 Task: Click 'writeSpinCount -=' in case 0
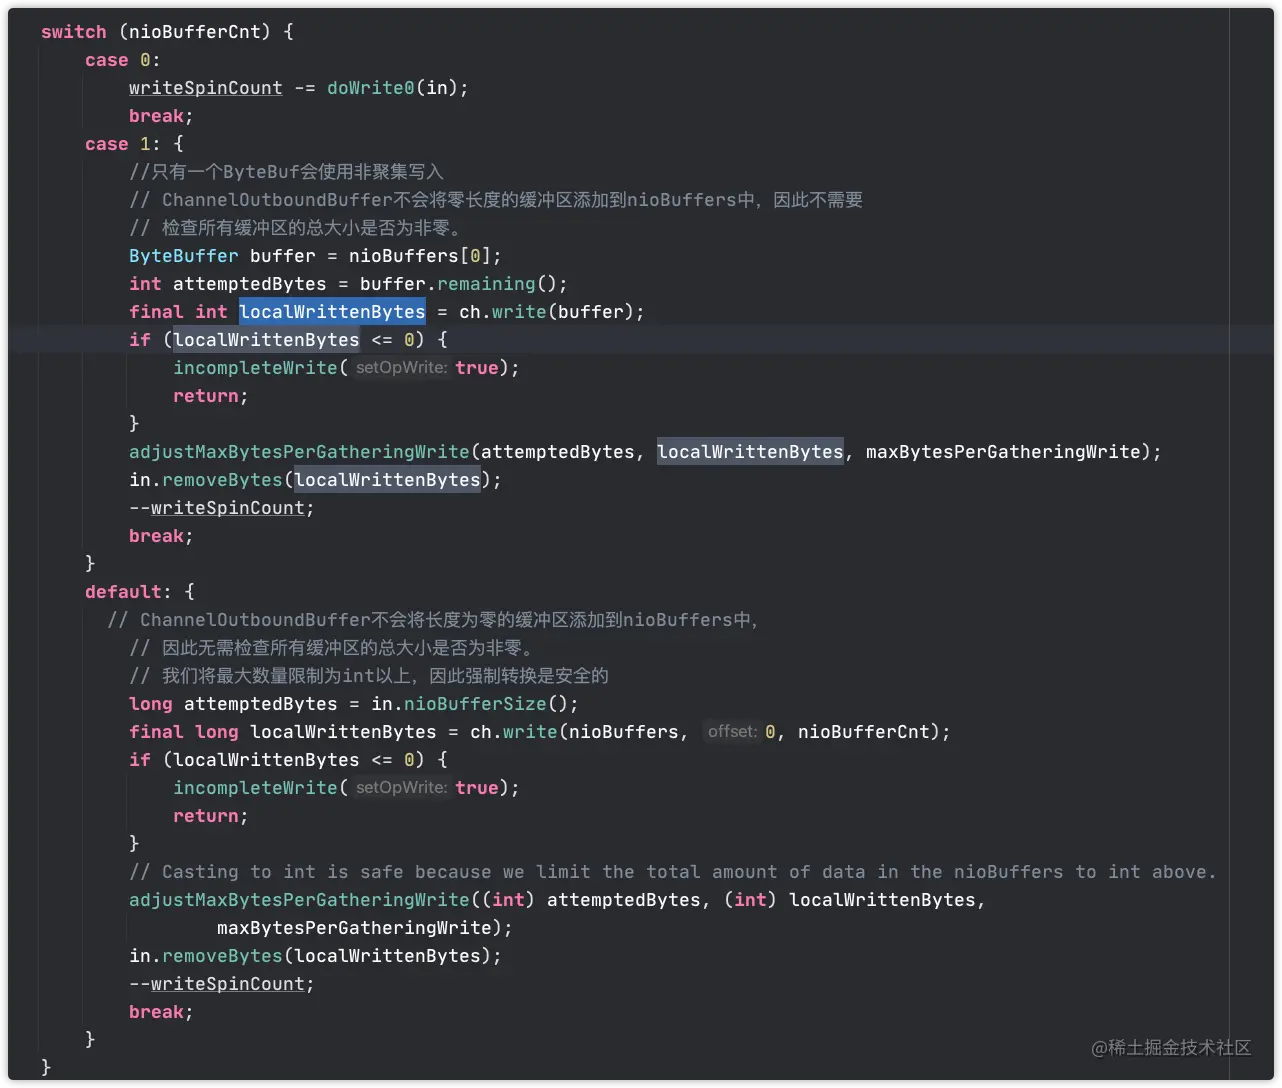pos(222,88)
